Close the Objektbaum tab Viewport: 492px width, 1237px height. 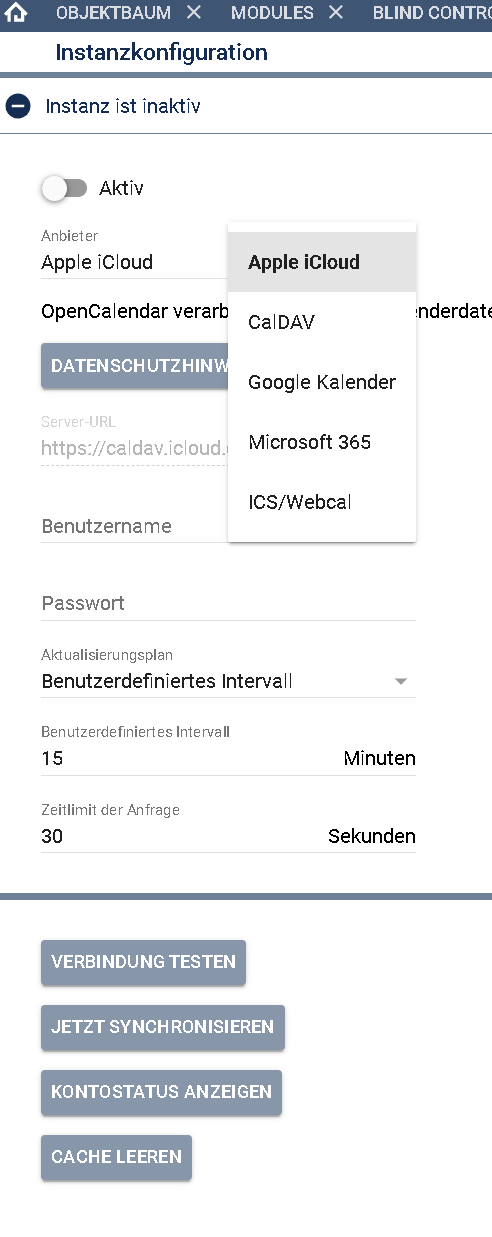(x=194, y=13)
